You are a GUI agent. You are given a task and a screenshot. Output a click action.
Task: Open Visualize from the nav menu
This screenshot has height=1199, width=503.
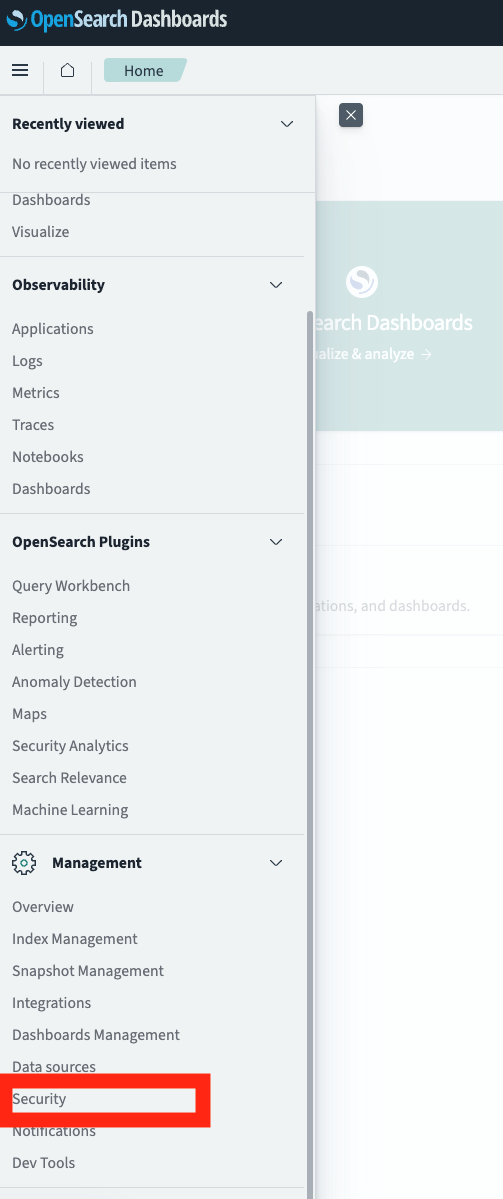click(41, 232)
